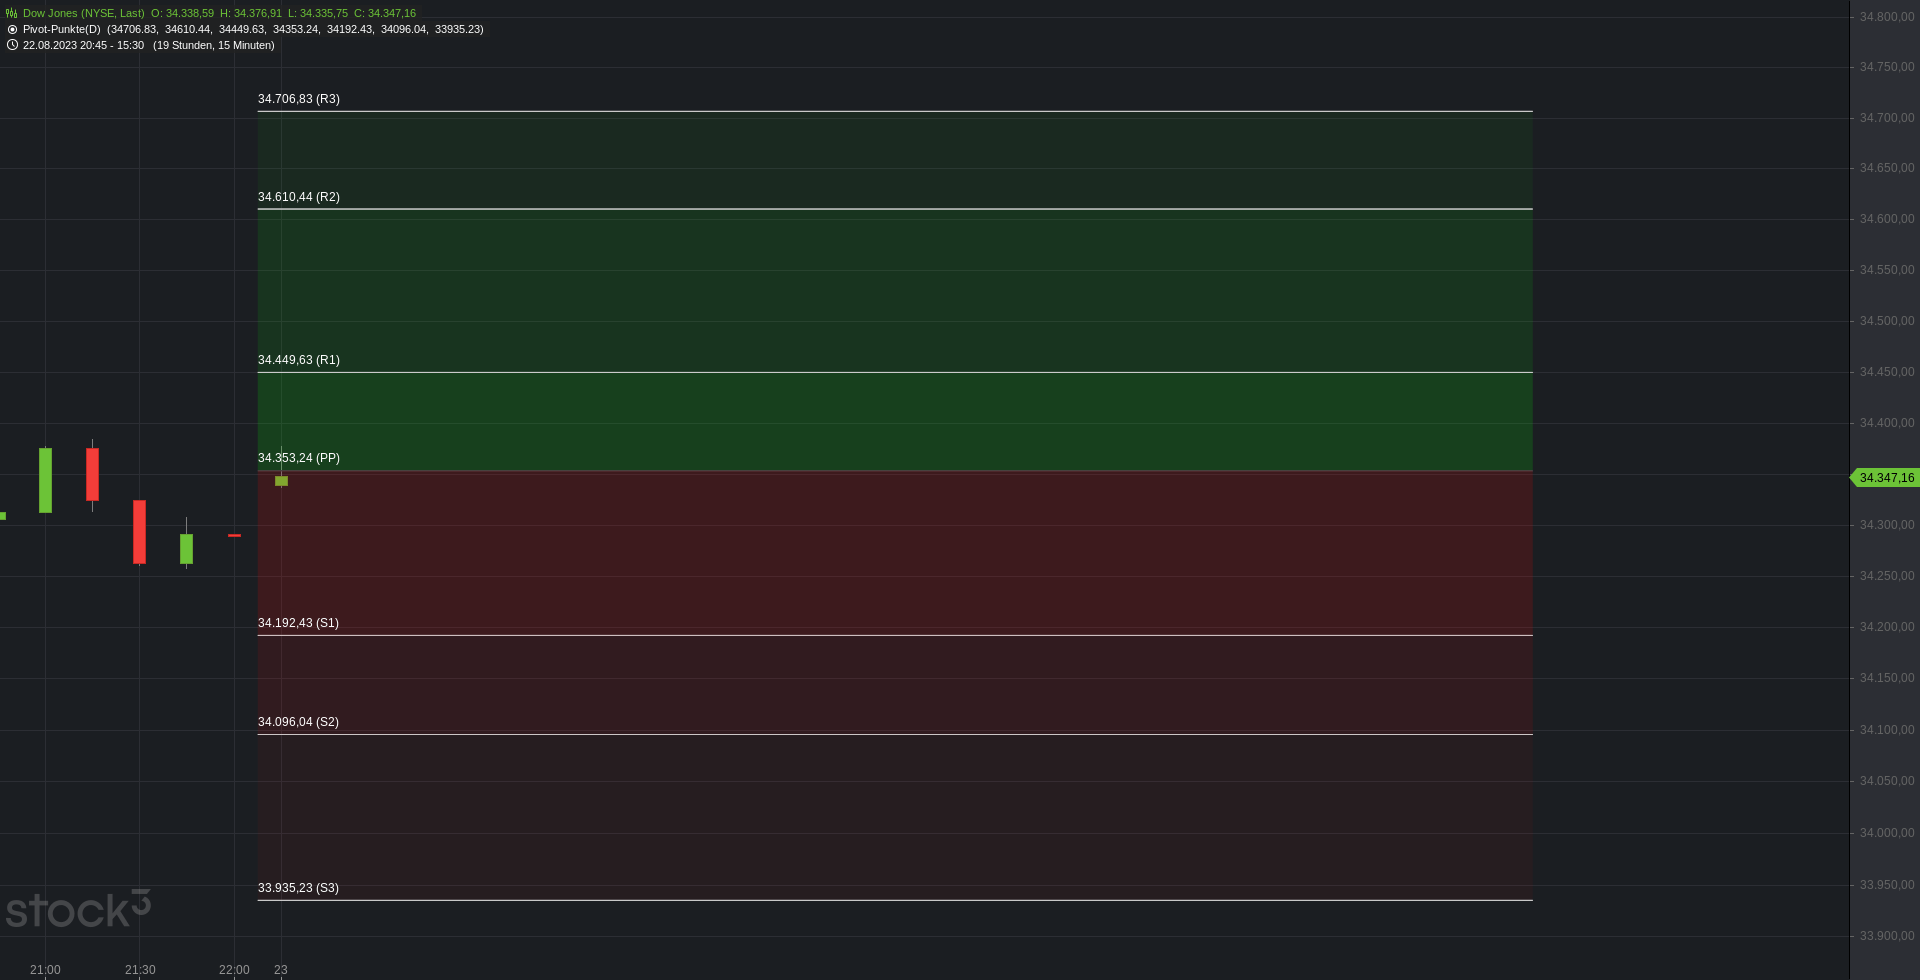Click the Pivot-Punkte indicator circle icon
1920x980 pixels.
click(x=12, y=29)
